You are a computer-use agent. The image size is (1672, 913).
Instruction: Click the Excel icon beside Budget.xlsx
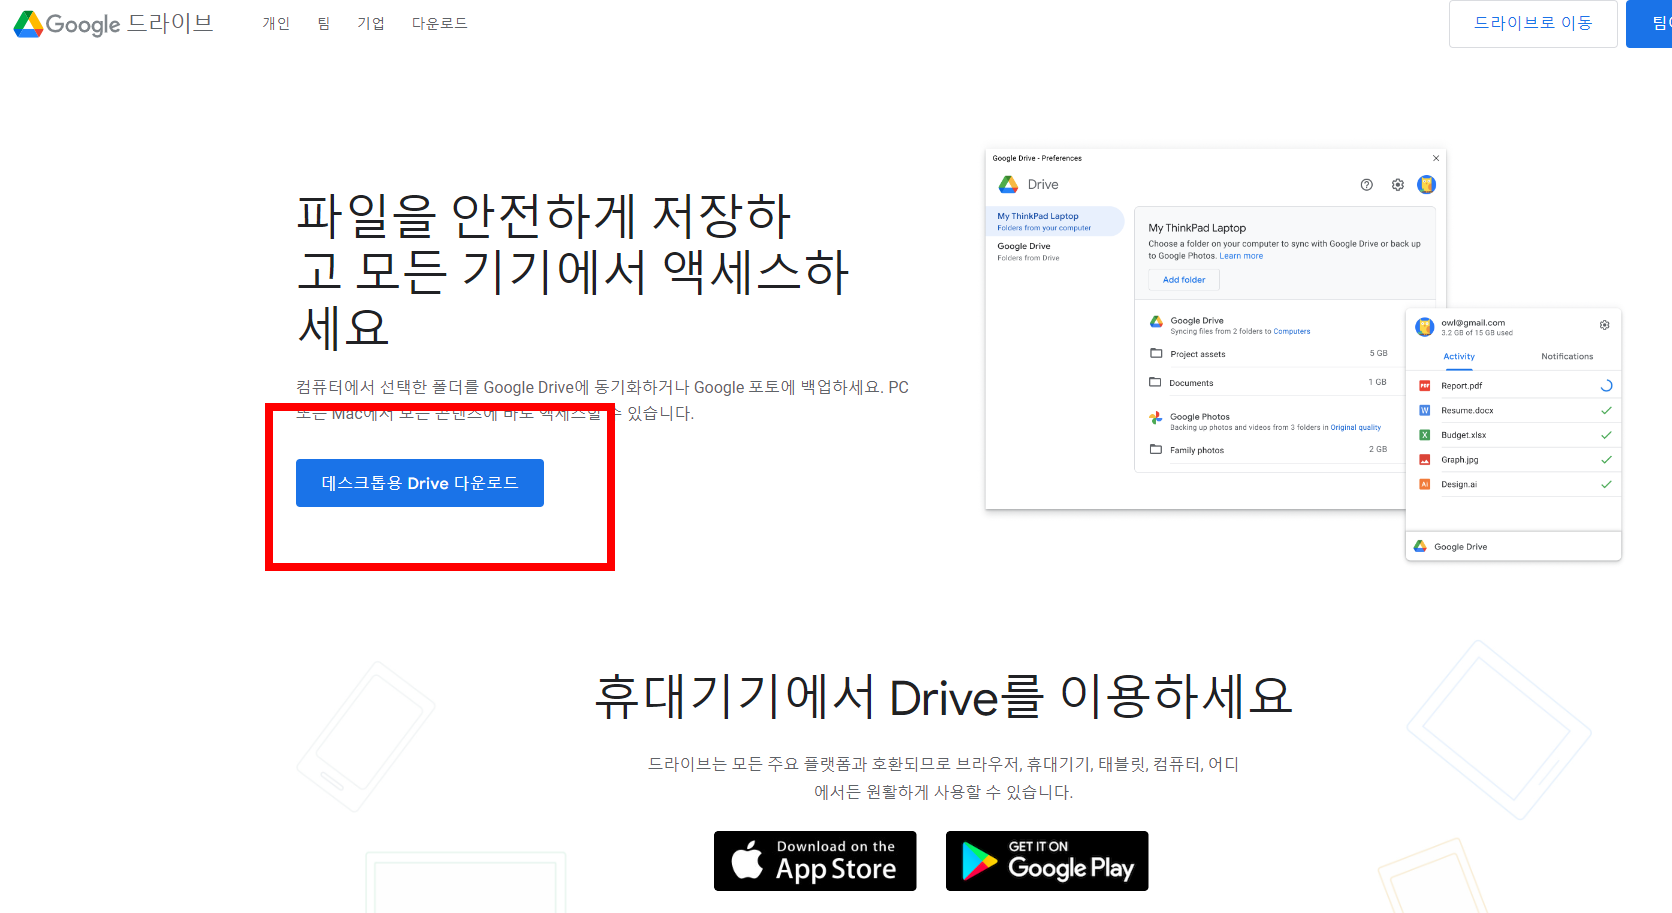[x=1424, y=434]
